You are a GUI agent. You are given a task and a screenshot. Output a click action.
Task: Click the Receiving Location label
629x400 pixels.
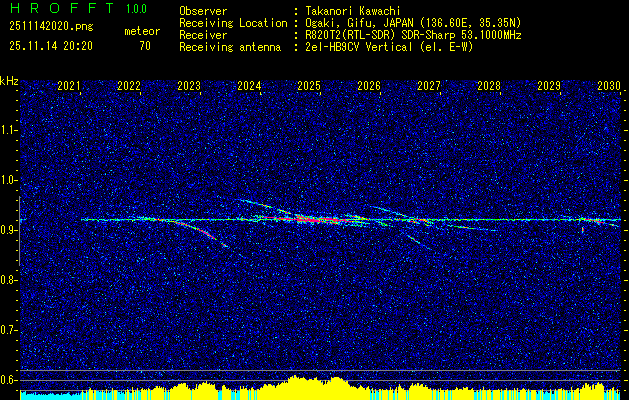pos(233,23)
